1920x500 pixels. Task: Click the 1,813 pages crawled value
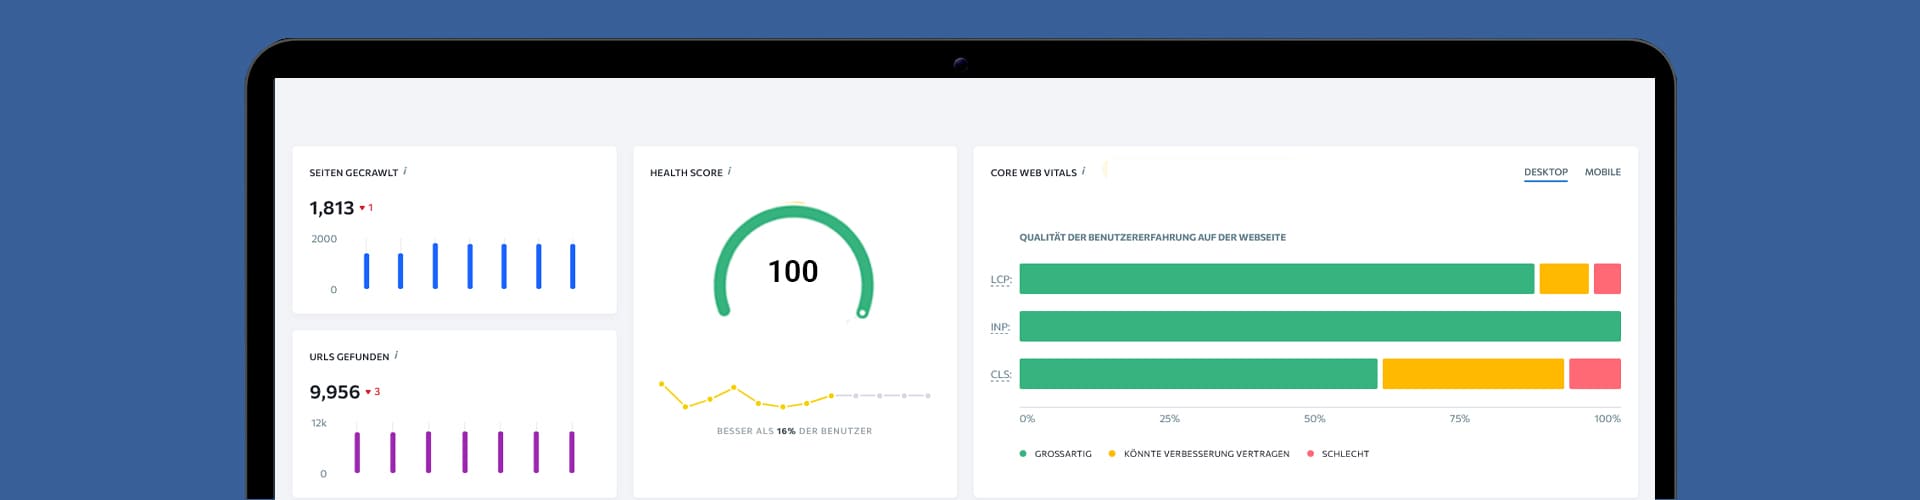(x=332, y=208)
